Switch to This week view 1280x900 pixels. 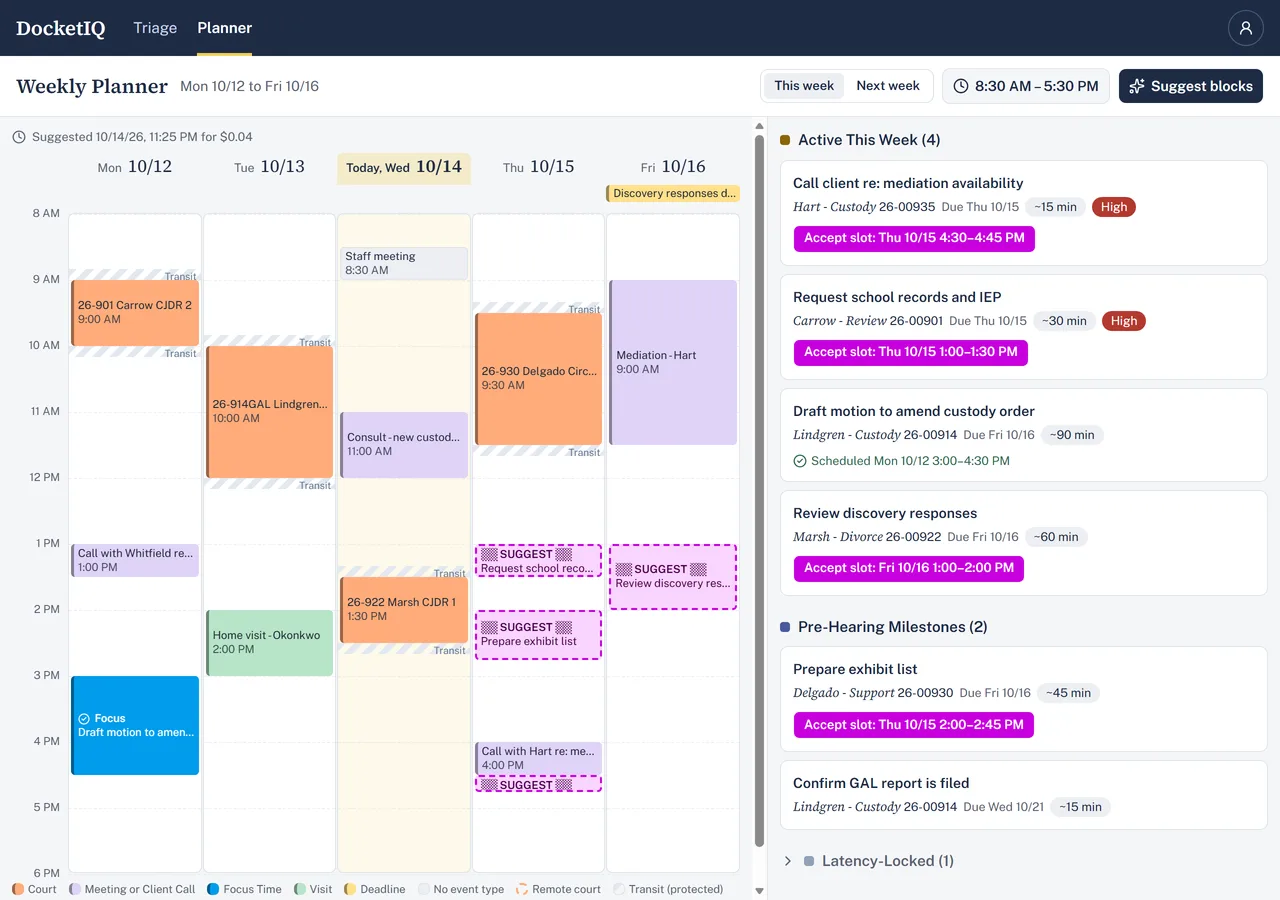click(804, 86)
